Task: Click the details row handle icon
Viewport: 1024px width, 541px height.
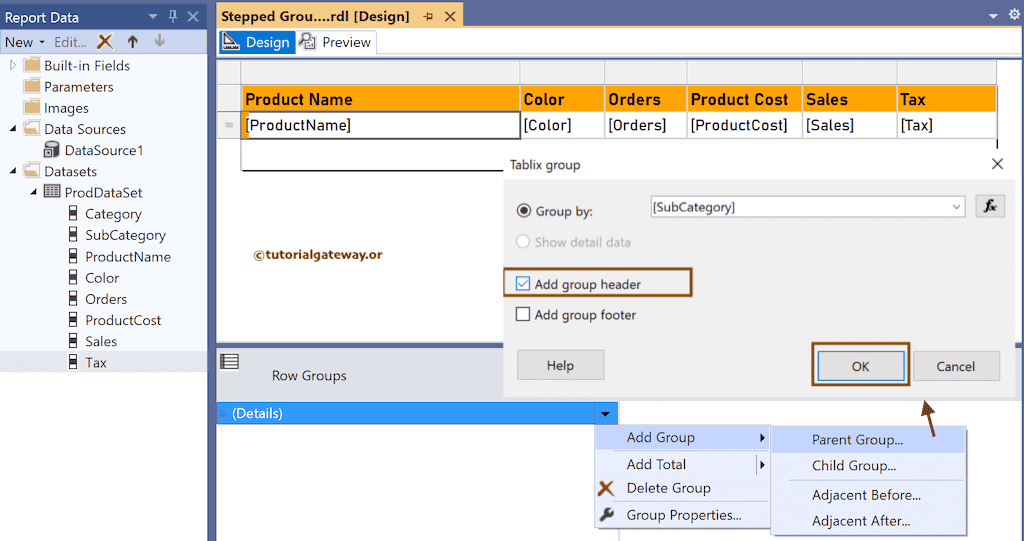Action: click(229, 125)
